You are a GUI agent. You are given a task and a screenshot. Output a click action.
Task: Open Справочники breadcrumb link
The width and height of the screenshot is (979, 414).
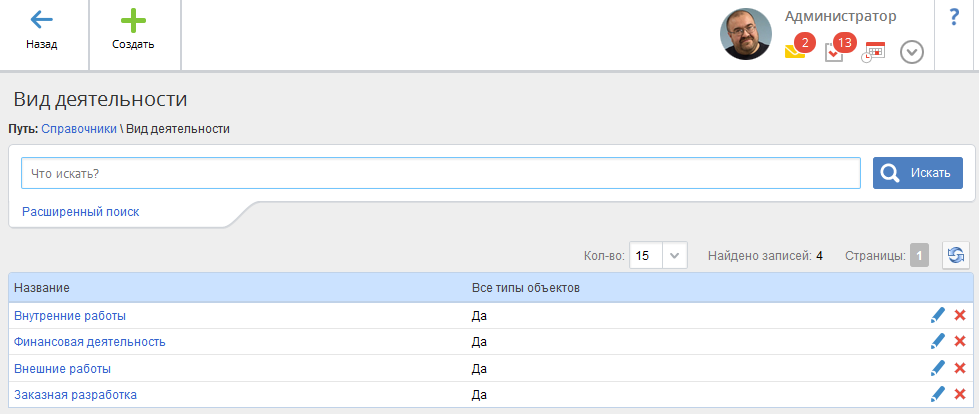pyautogui.click(x=79, y=129)
